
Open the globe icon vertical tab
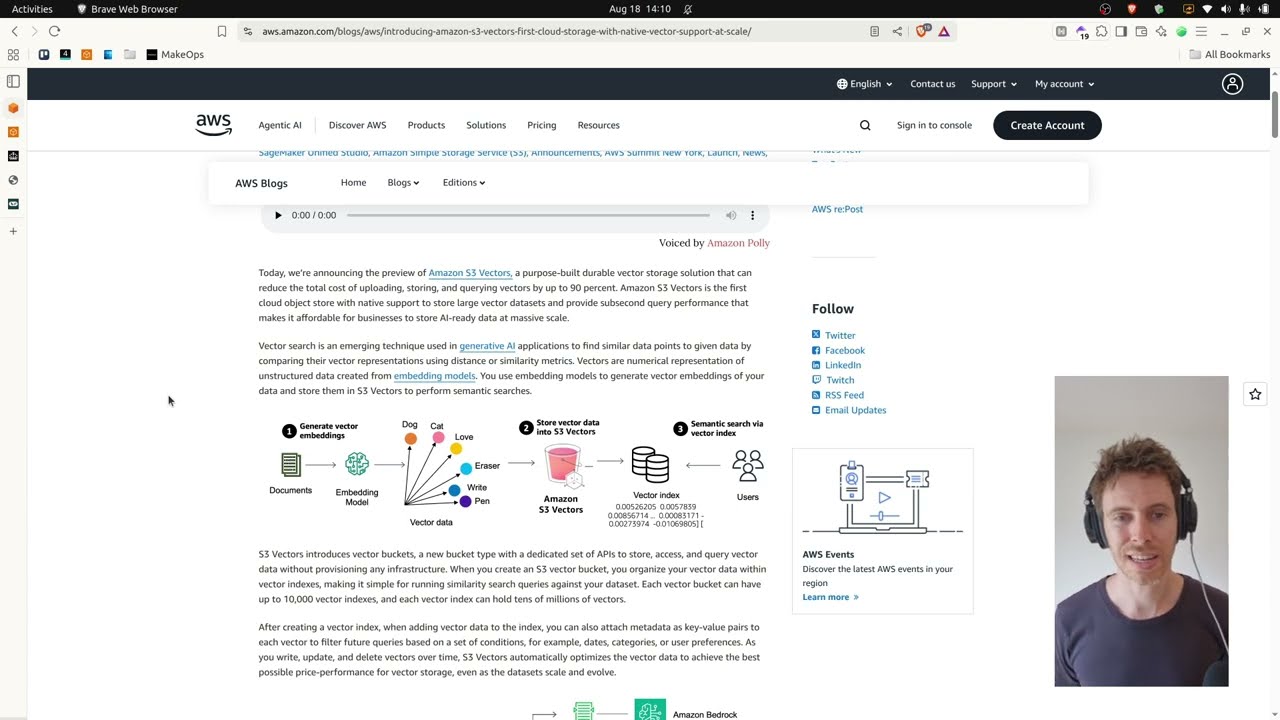tap(13, 180)
